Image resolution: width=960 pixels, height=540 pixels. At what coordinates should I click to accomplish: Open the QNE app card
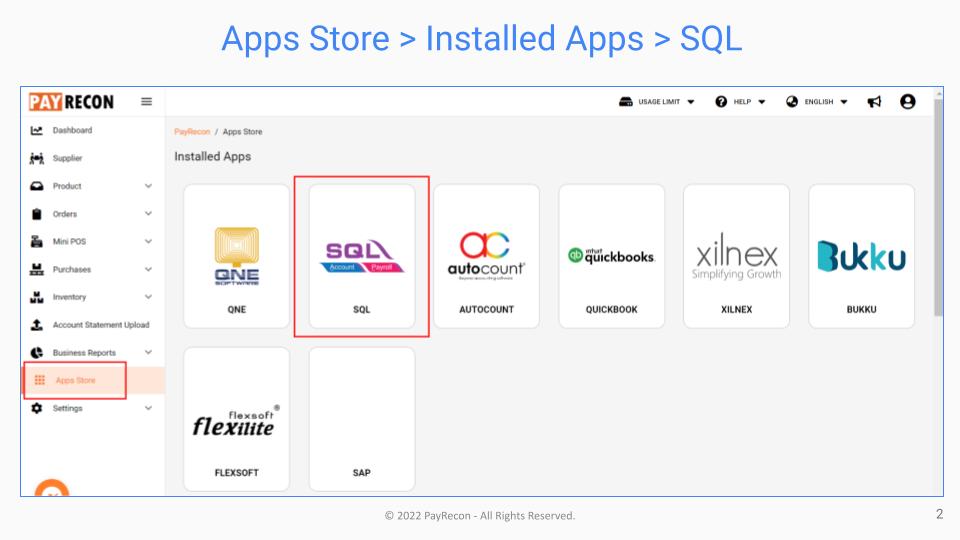point(237,257)
